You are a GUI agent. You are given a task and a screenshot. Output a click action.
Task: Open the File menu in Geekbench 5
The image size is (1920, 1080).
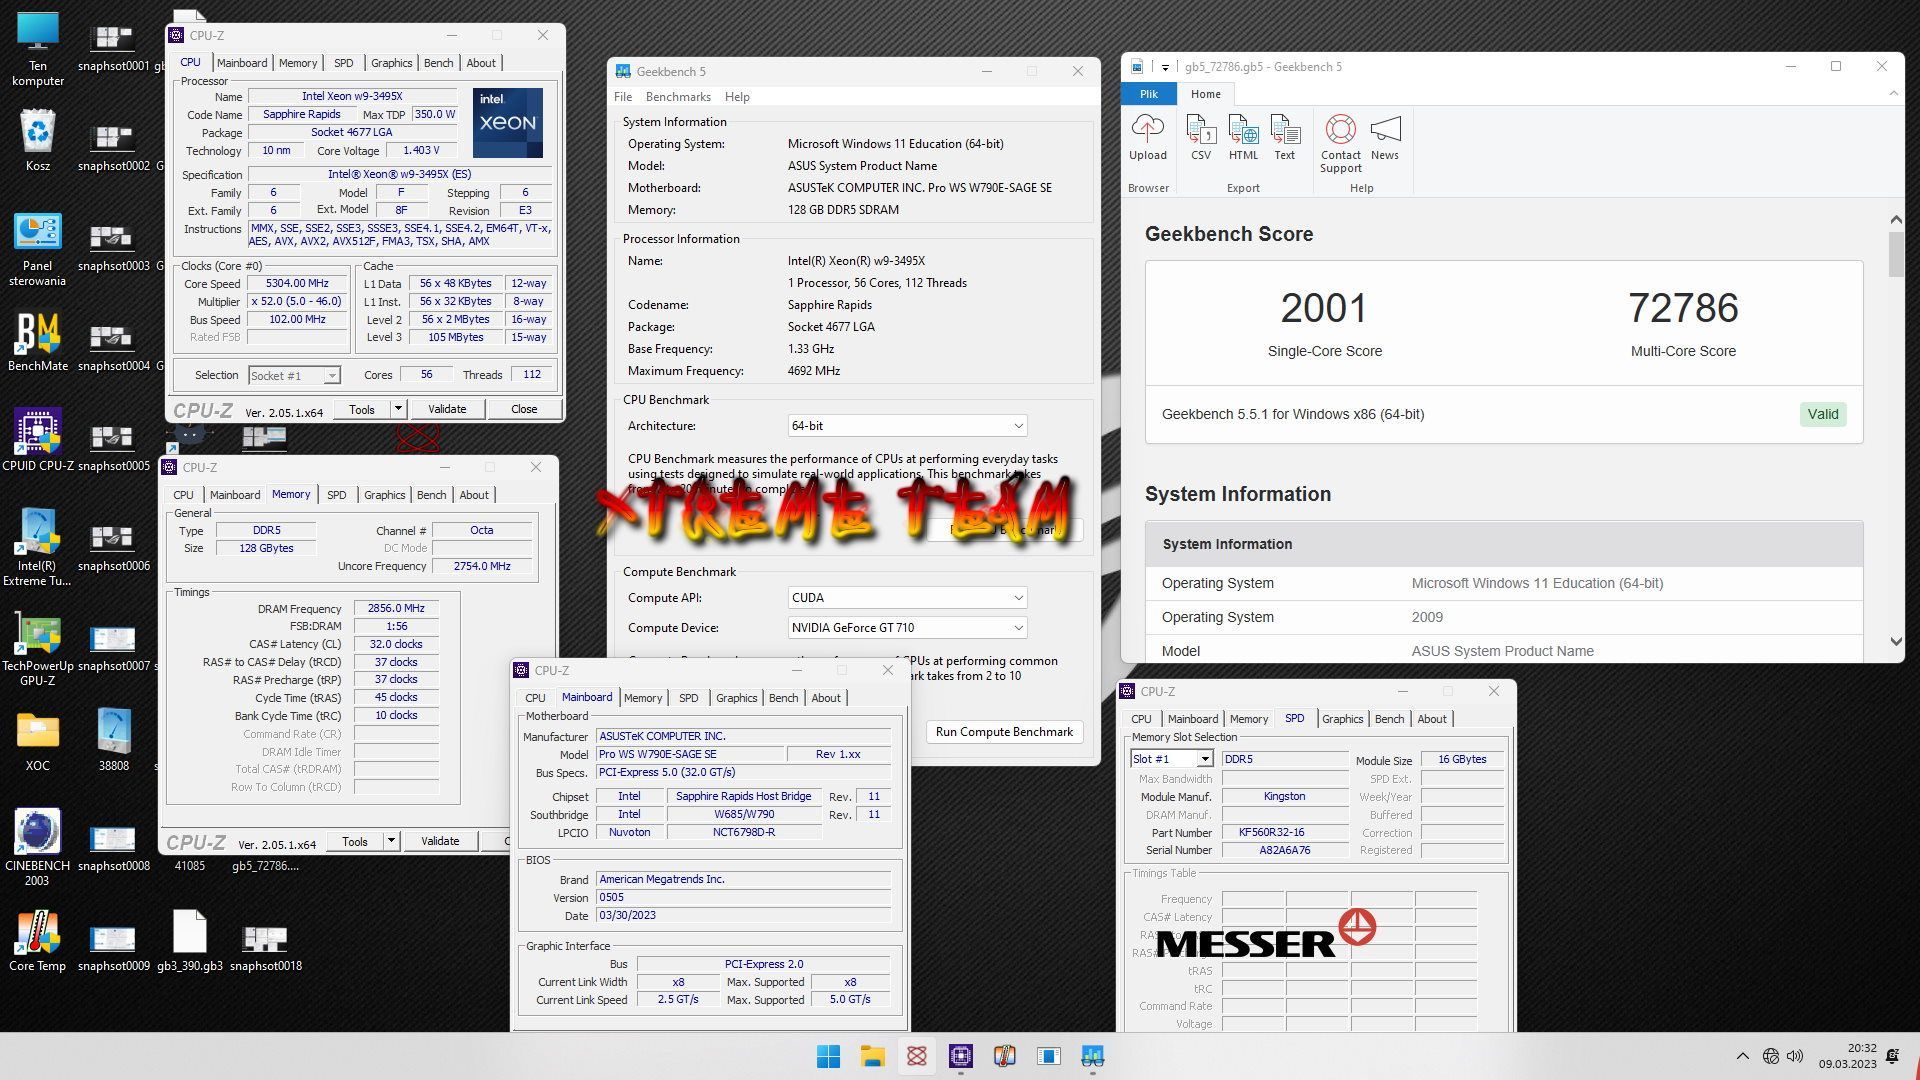click(623, 97)
